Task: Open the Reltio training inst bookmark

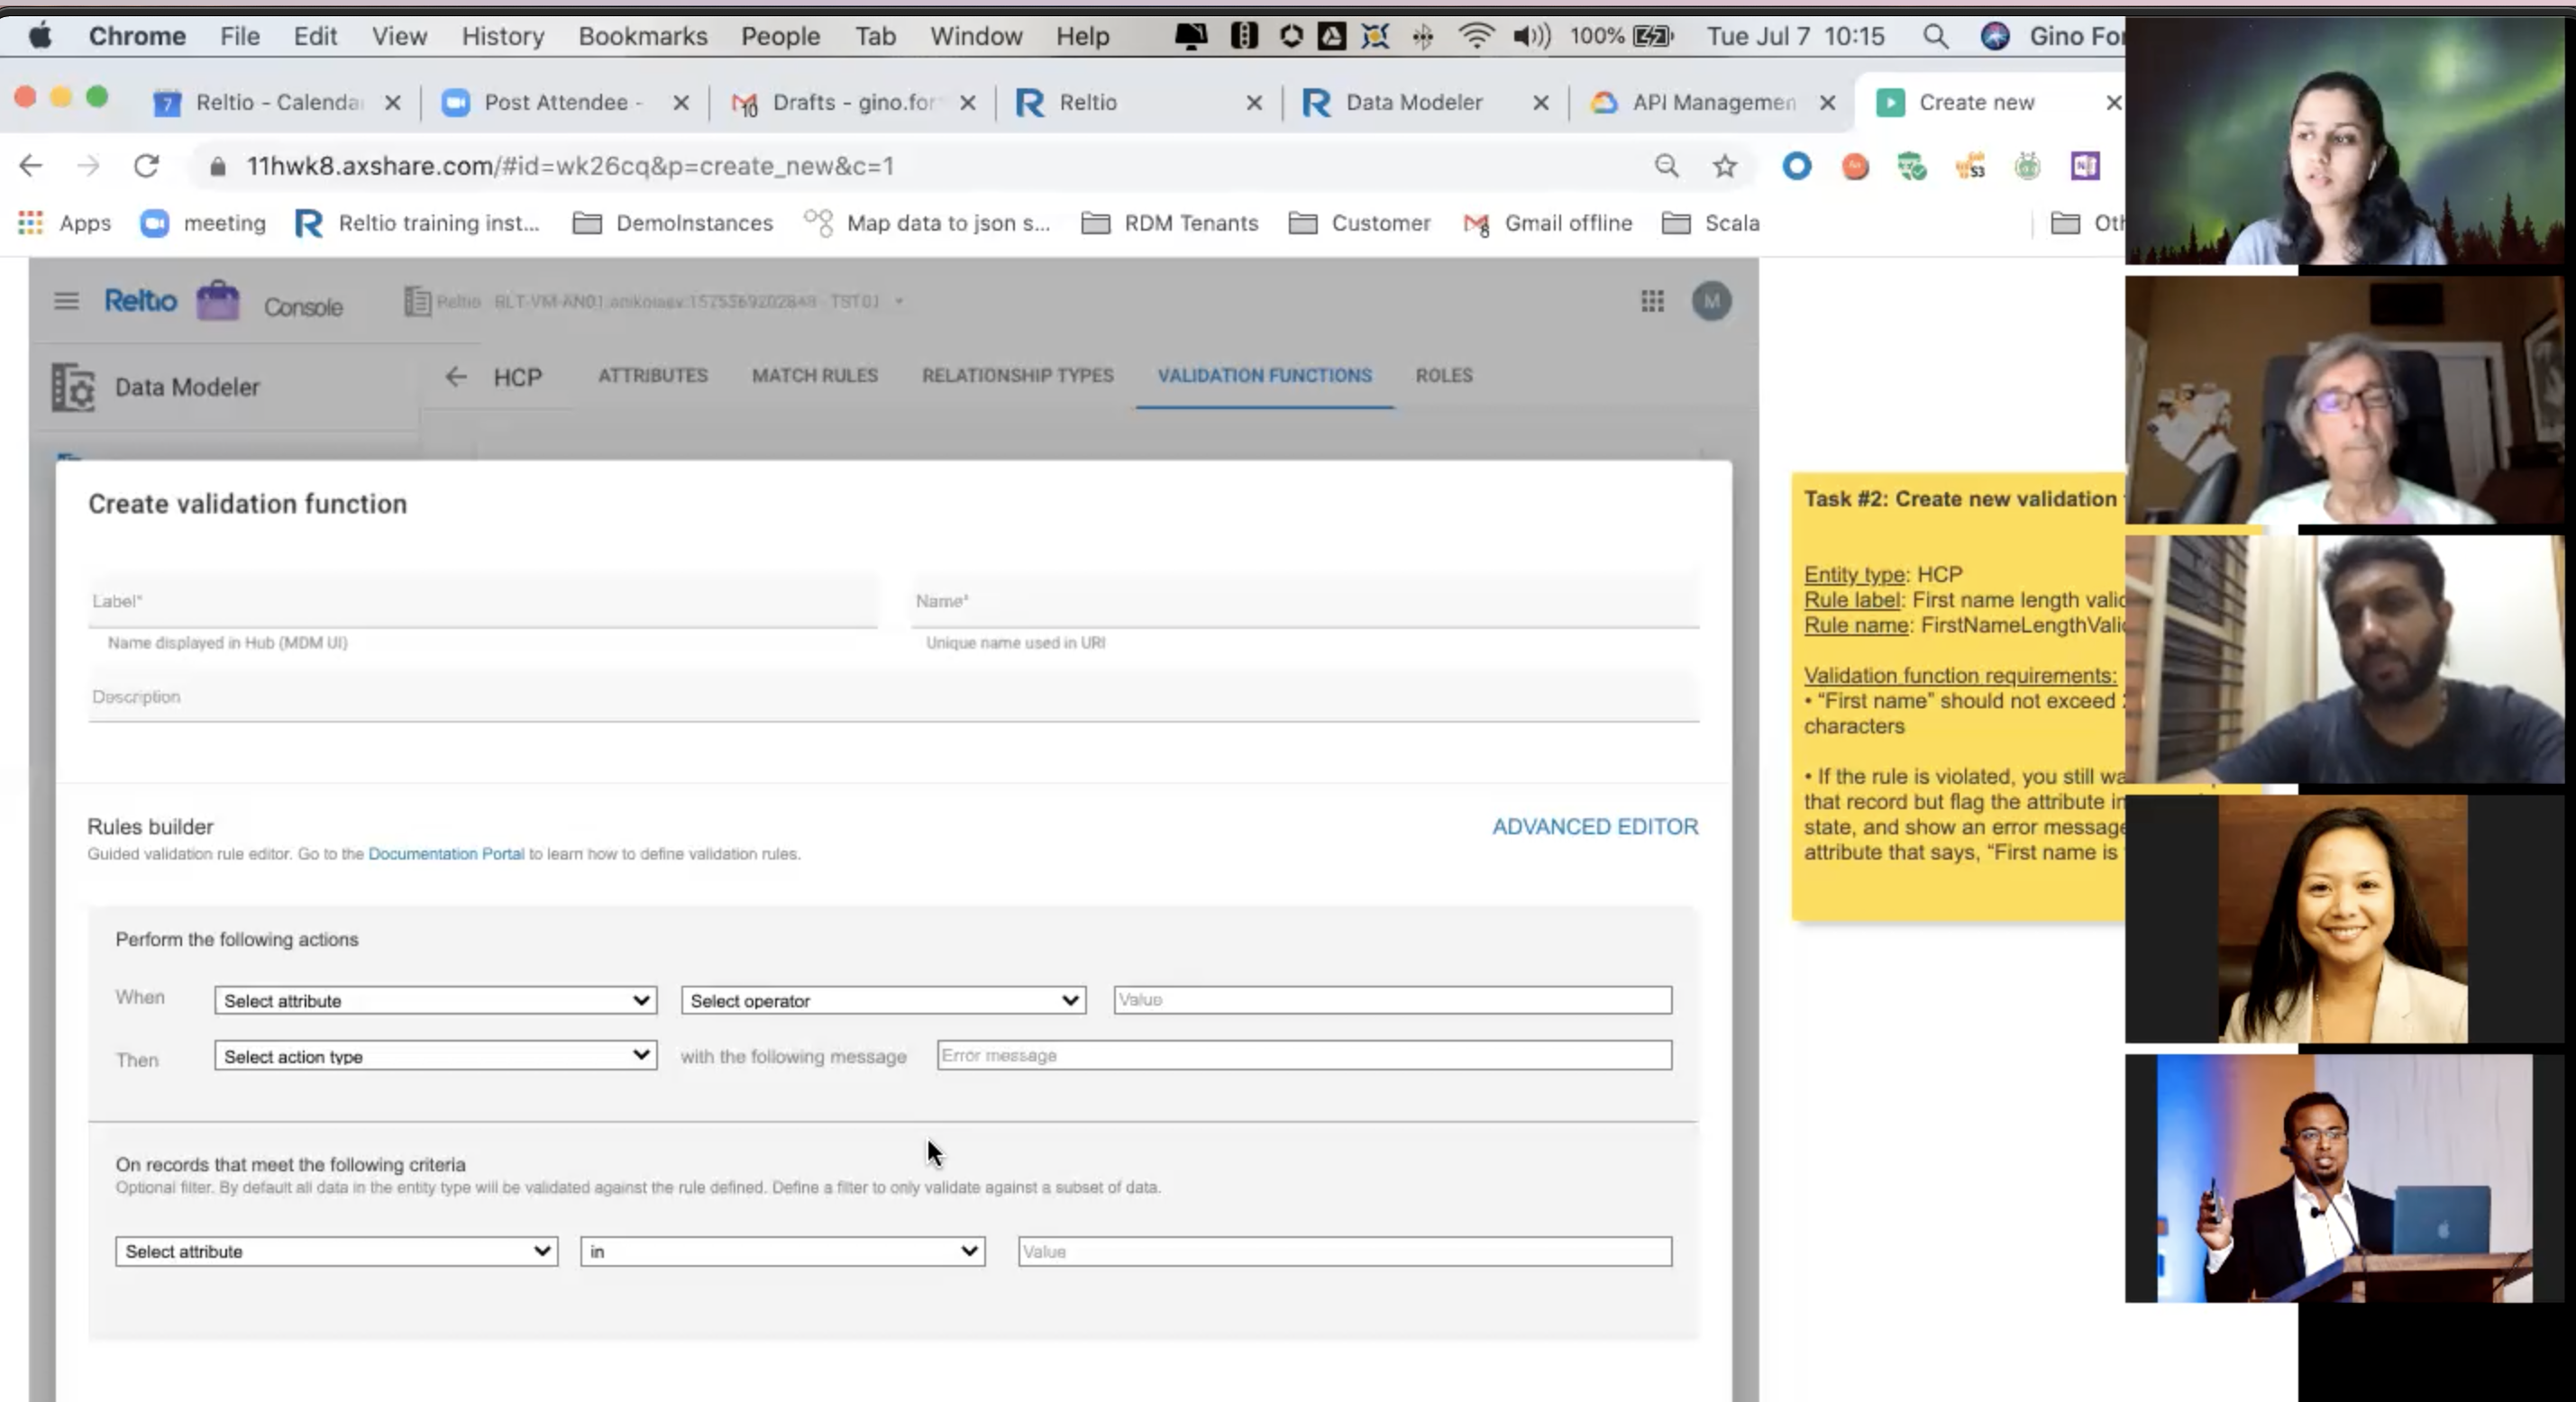Action: (x=417, y=223)
